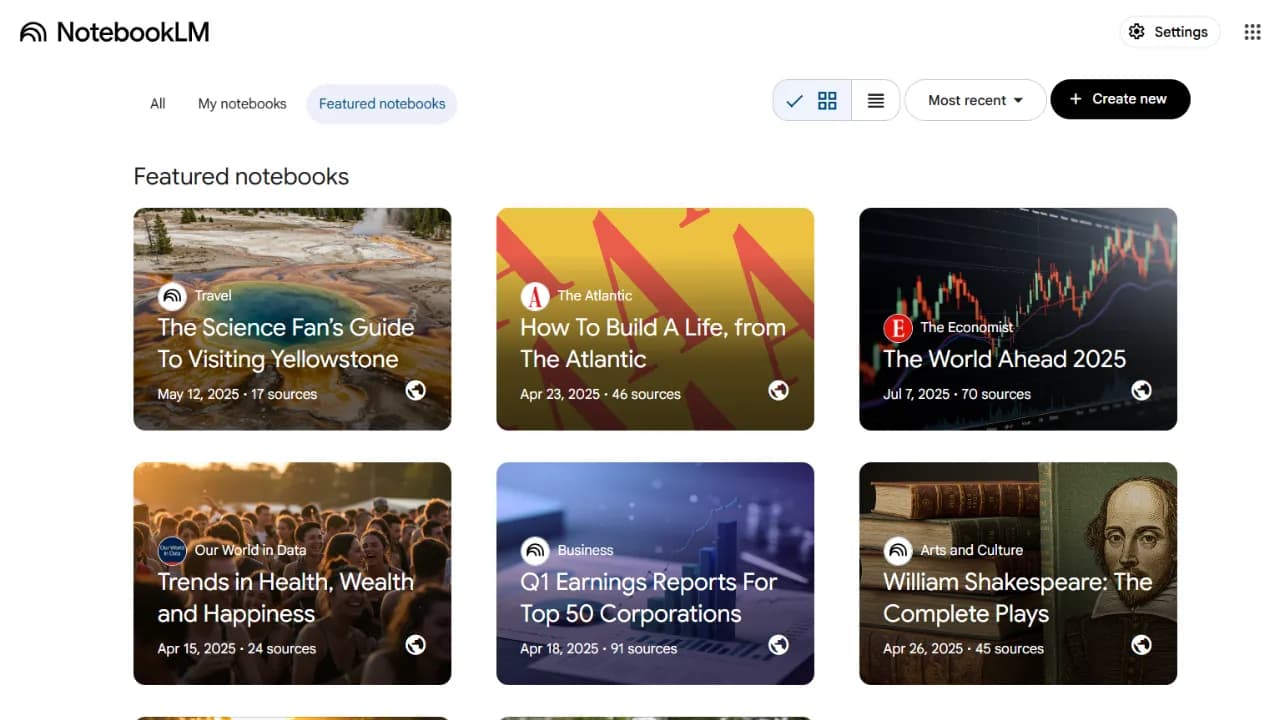The image size is (1280, 720).
Task: Click the NotebookLM logo icon
Action: (33, 32)
